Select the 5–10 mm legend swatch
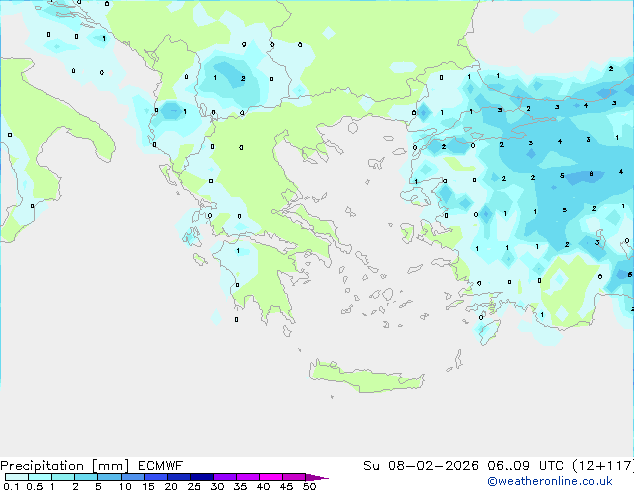Viewport: 634px width, 490px height. pos(109,477)
